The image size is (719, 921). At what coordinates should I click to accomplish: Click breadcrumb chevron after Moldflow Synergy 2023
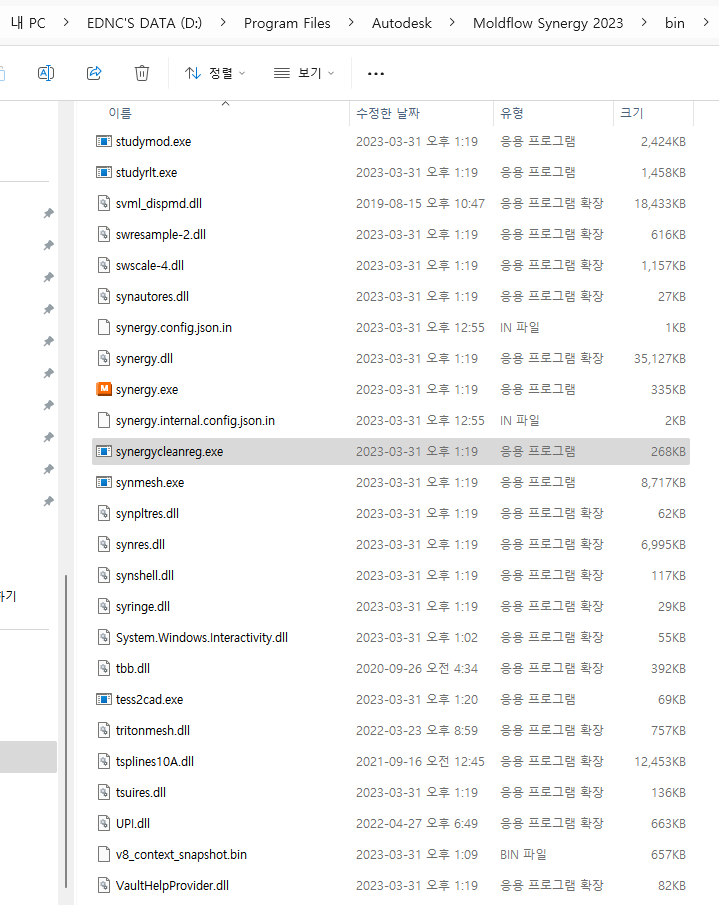tap(644, 22)
